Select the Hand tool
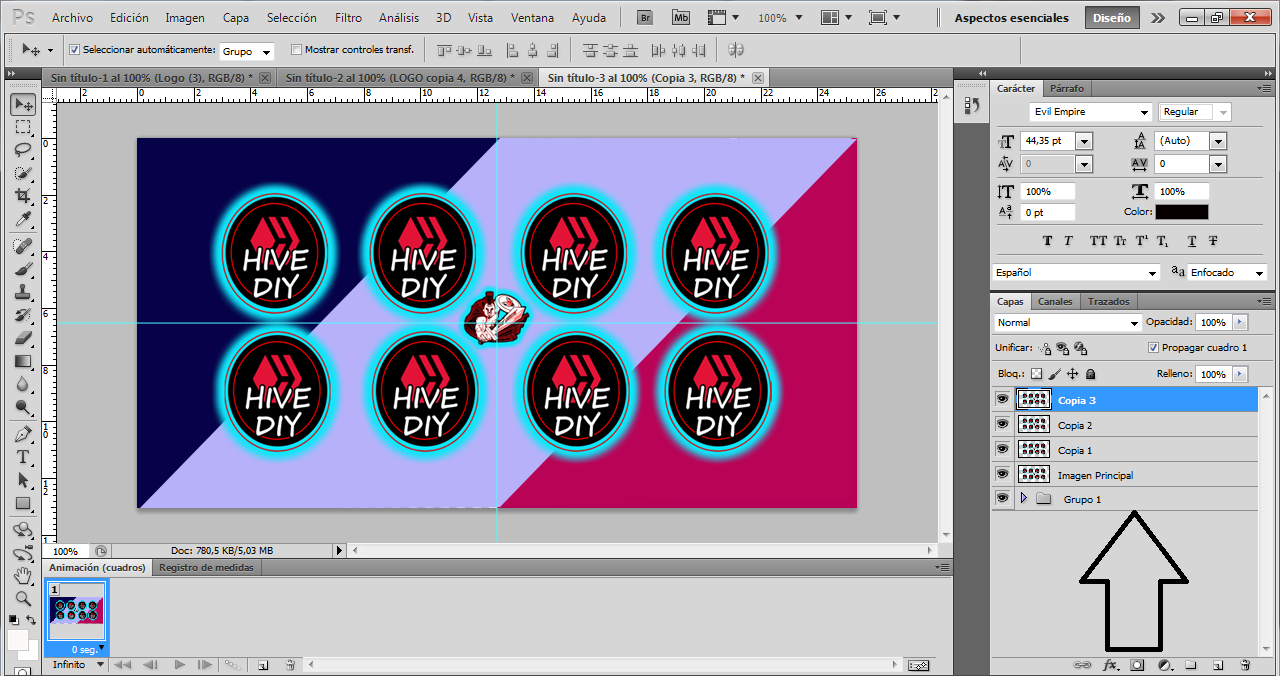This screenshot has width=1280, height=676. click(23, 576)
